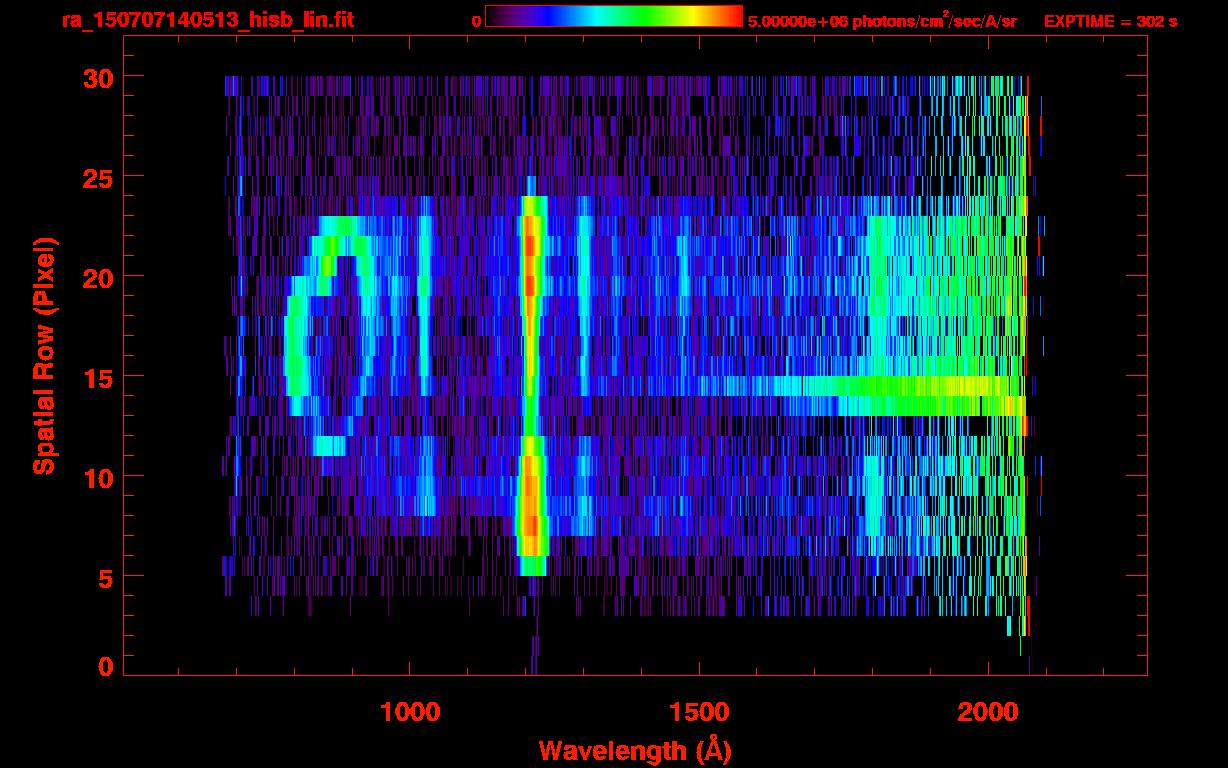The height and width of the screenshot is (768, 1228).
Task: Click the rainbow color scale bar
Action: (x=614, y=16)
